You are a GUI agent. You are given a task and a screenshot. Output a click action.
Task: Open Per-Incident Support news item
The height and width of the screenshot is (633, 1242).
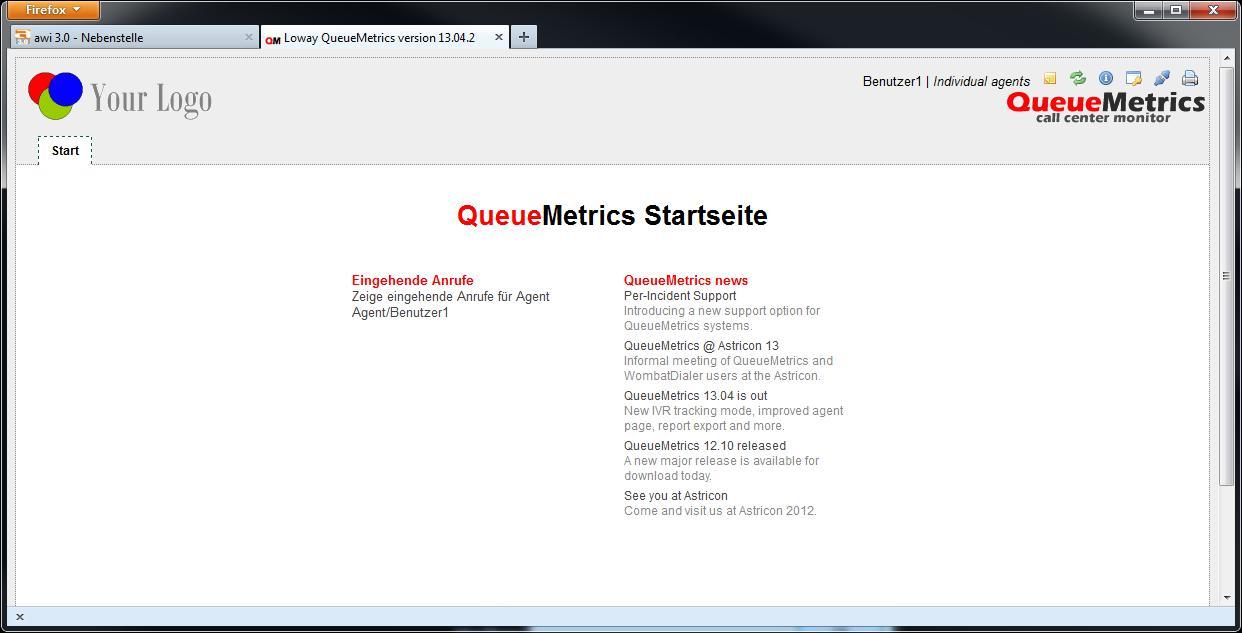pos(680,296)
